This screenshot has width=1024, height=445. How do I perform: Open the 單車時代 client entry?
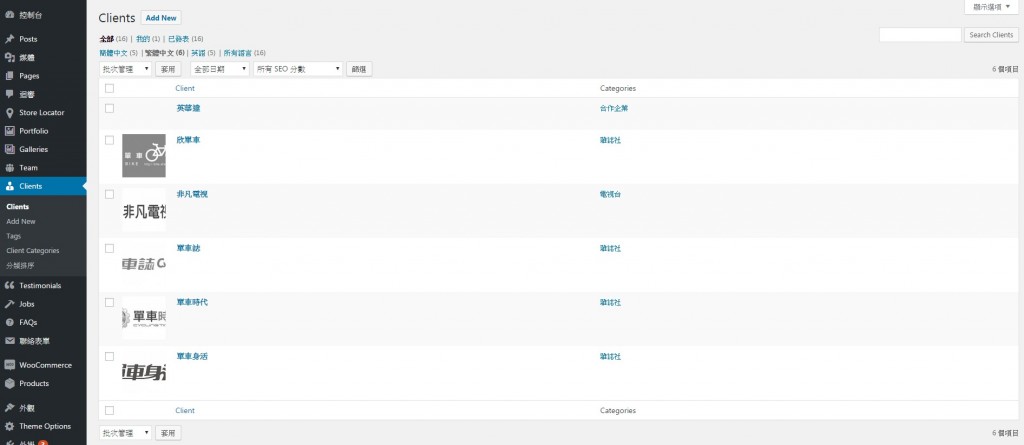(192, 303)
